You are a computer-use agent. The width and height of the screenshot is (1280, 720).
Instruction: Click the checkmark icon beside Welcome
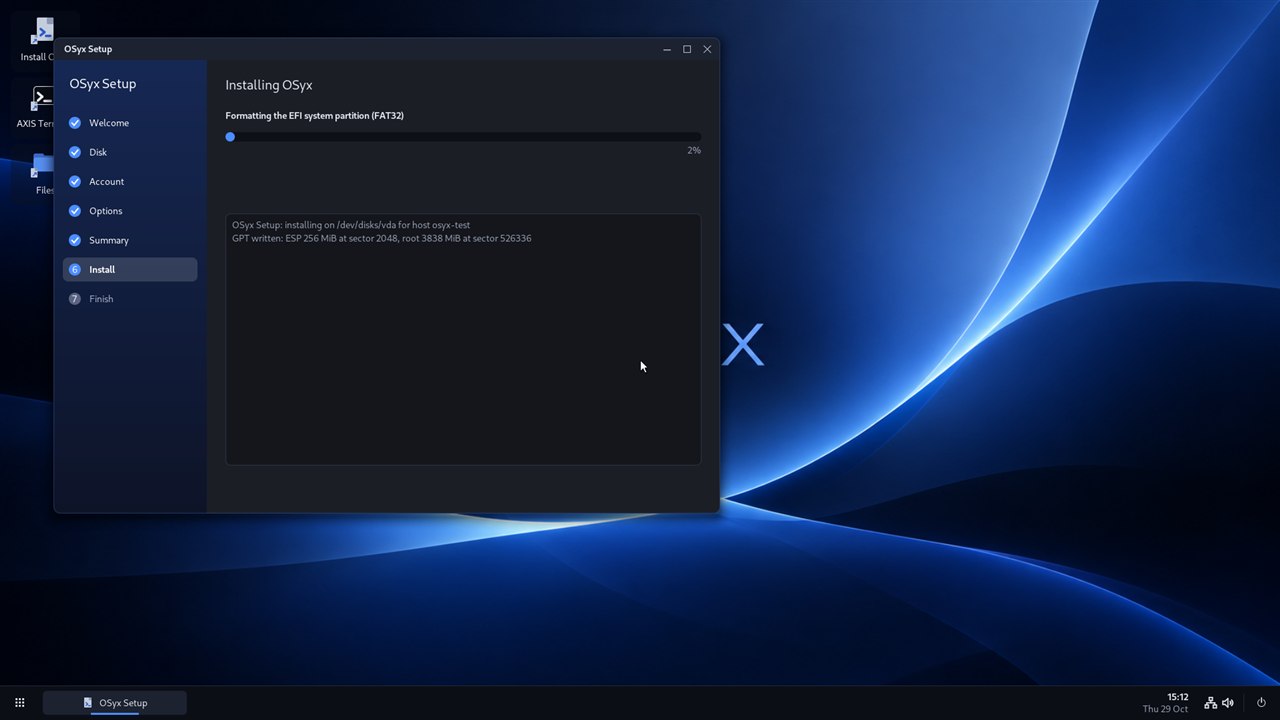(75, 123)
